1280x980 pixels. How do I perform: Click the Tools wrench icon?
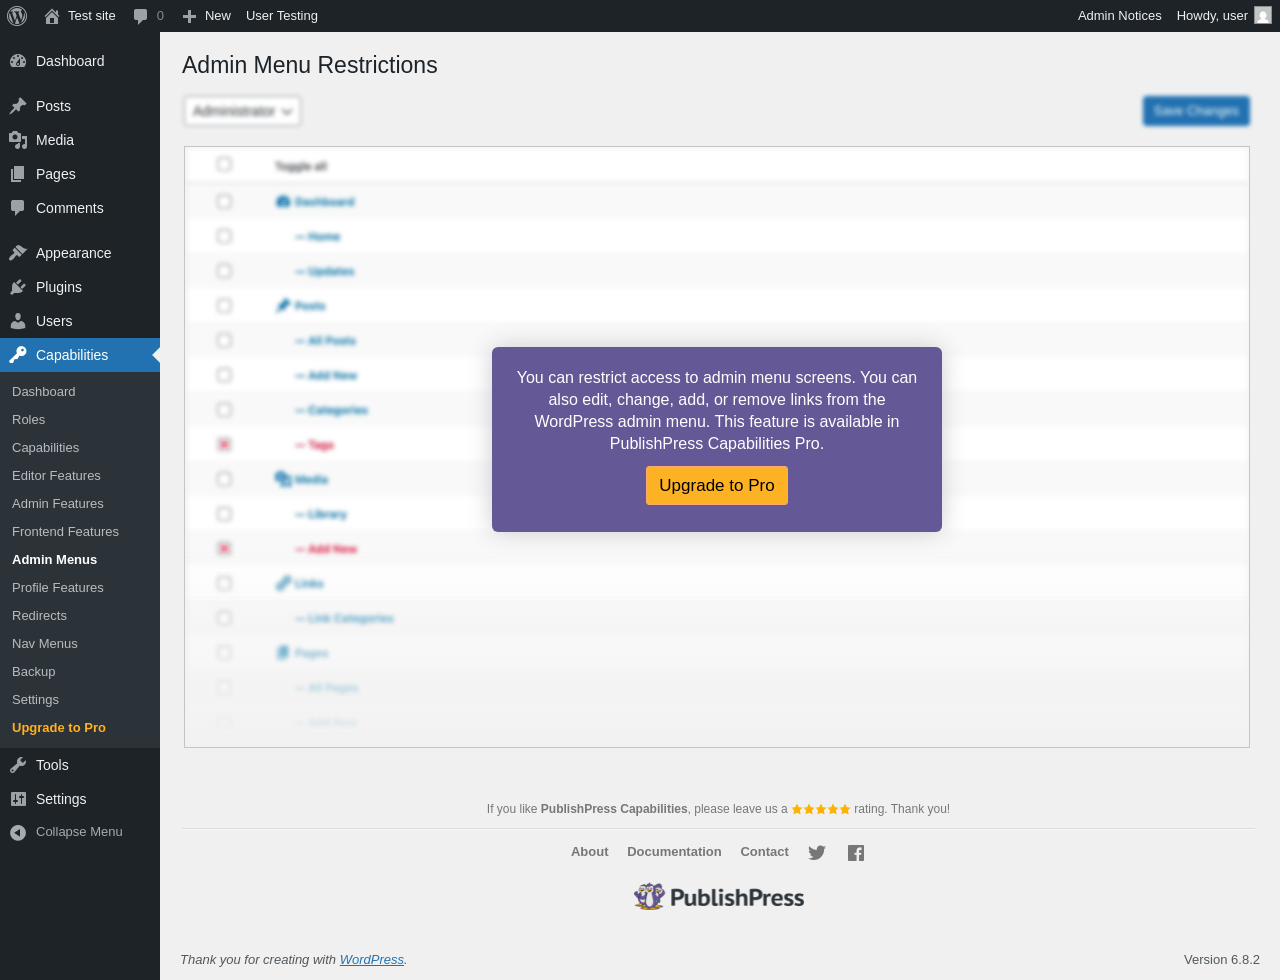coord(18,765)
